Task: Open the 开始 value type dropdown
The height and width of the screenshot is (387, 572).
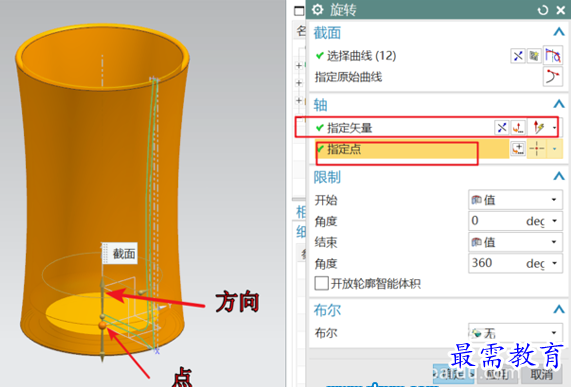Action: click(x=515, y=200)
